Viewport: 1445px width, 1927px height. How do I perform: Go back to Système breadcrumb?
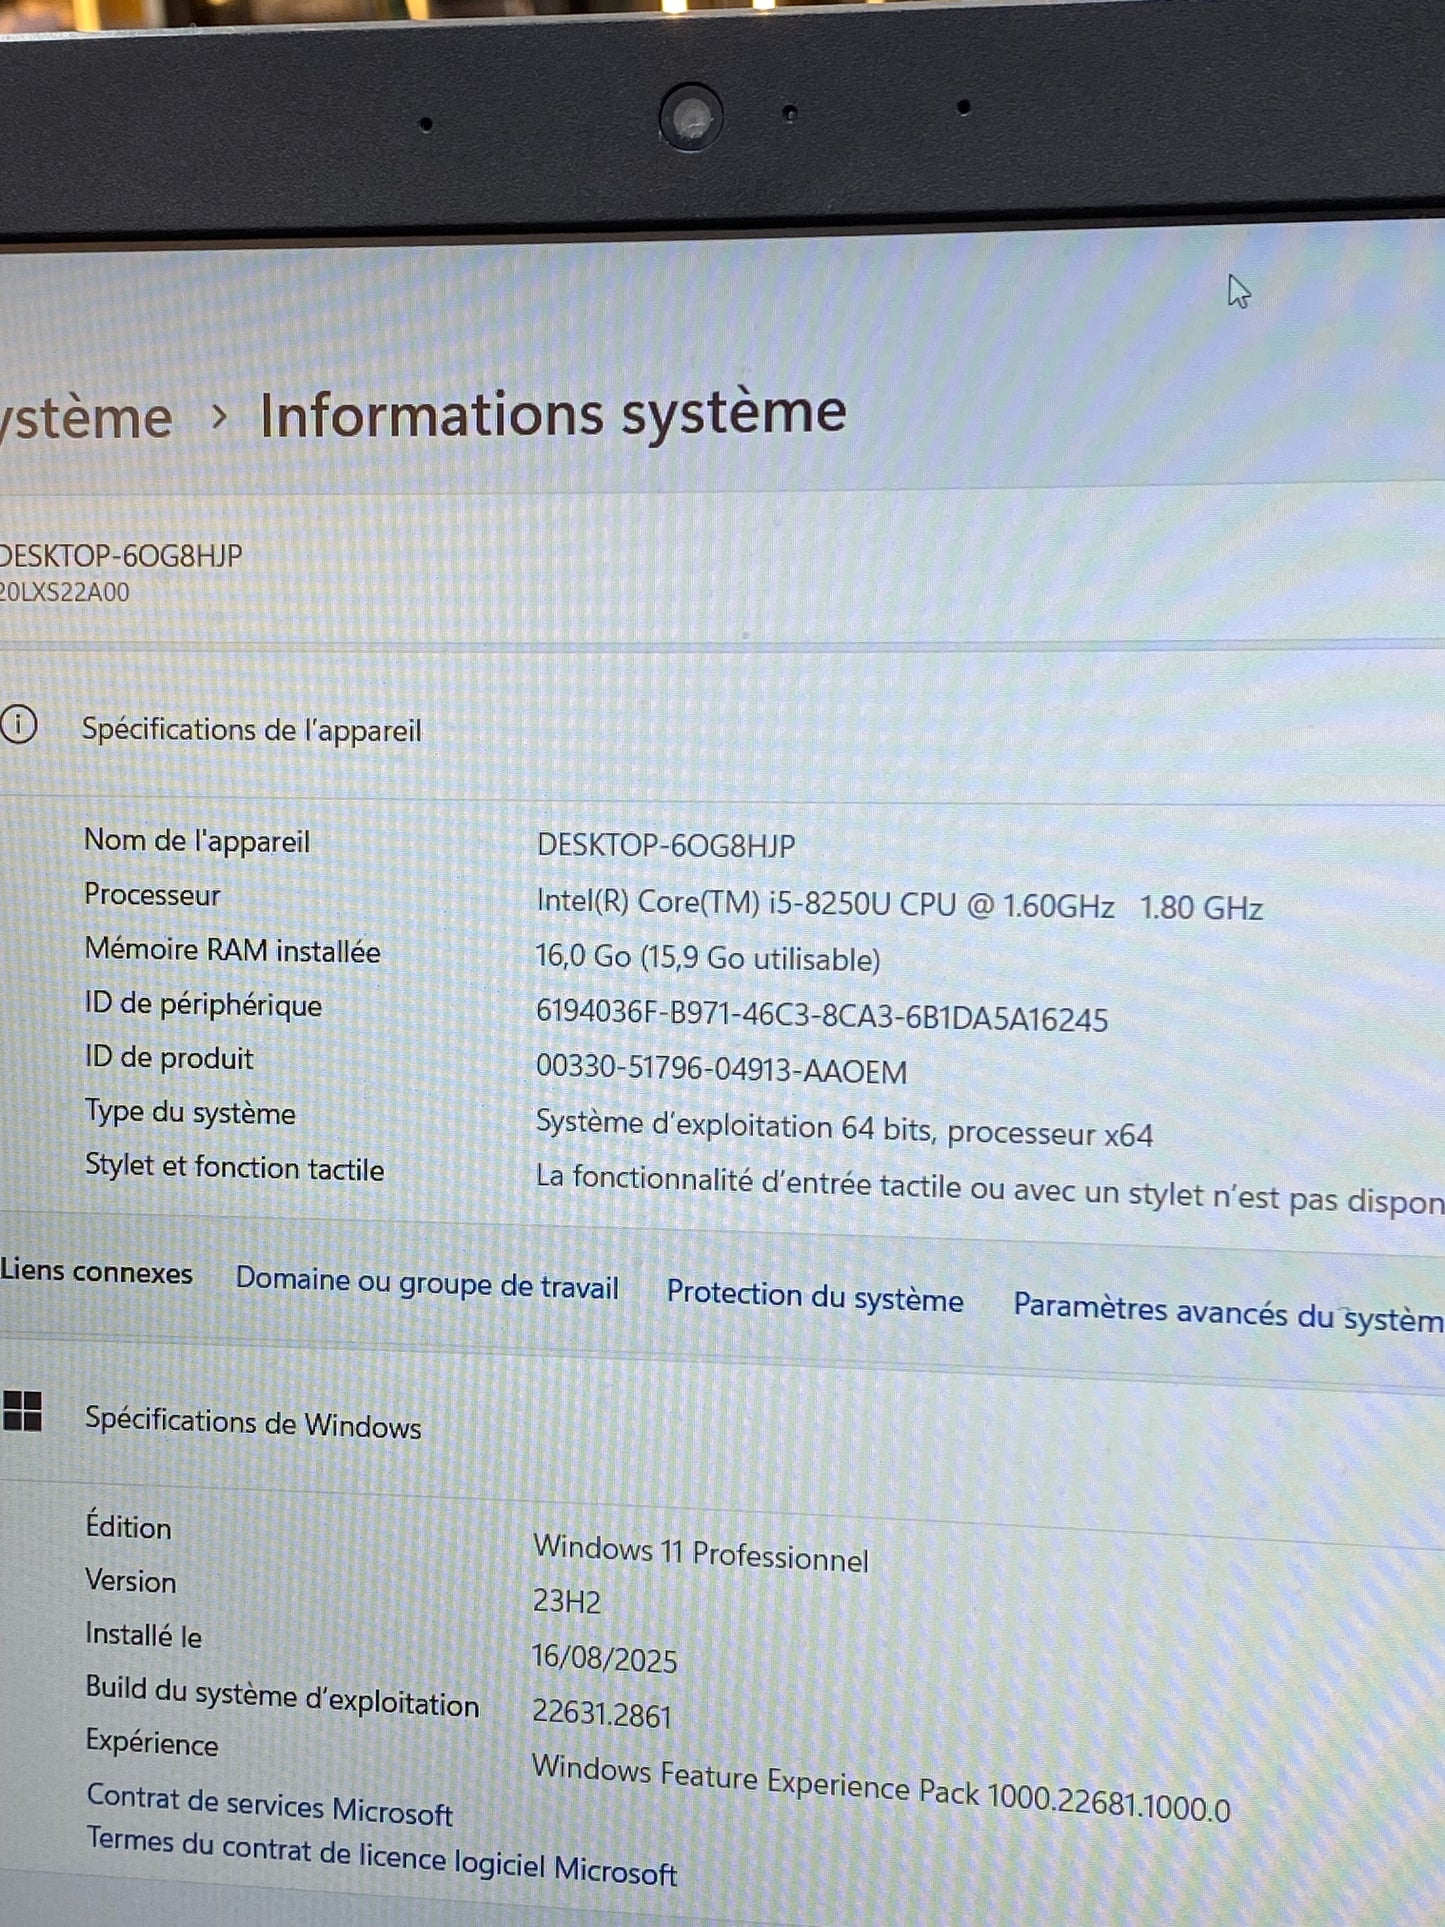[x=86, y=418]
